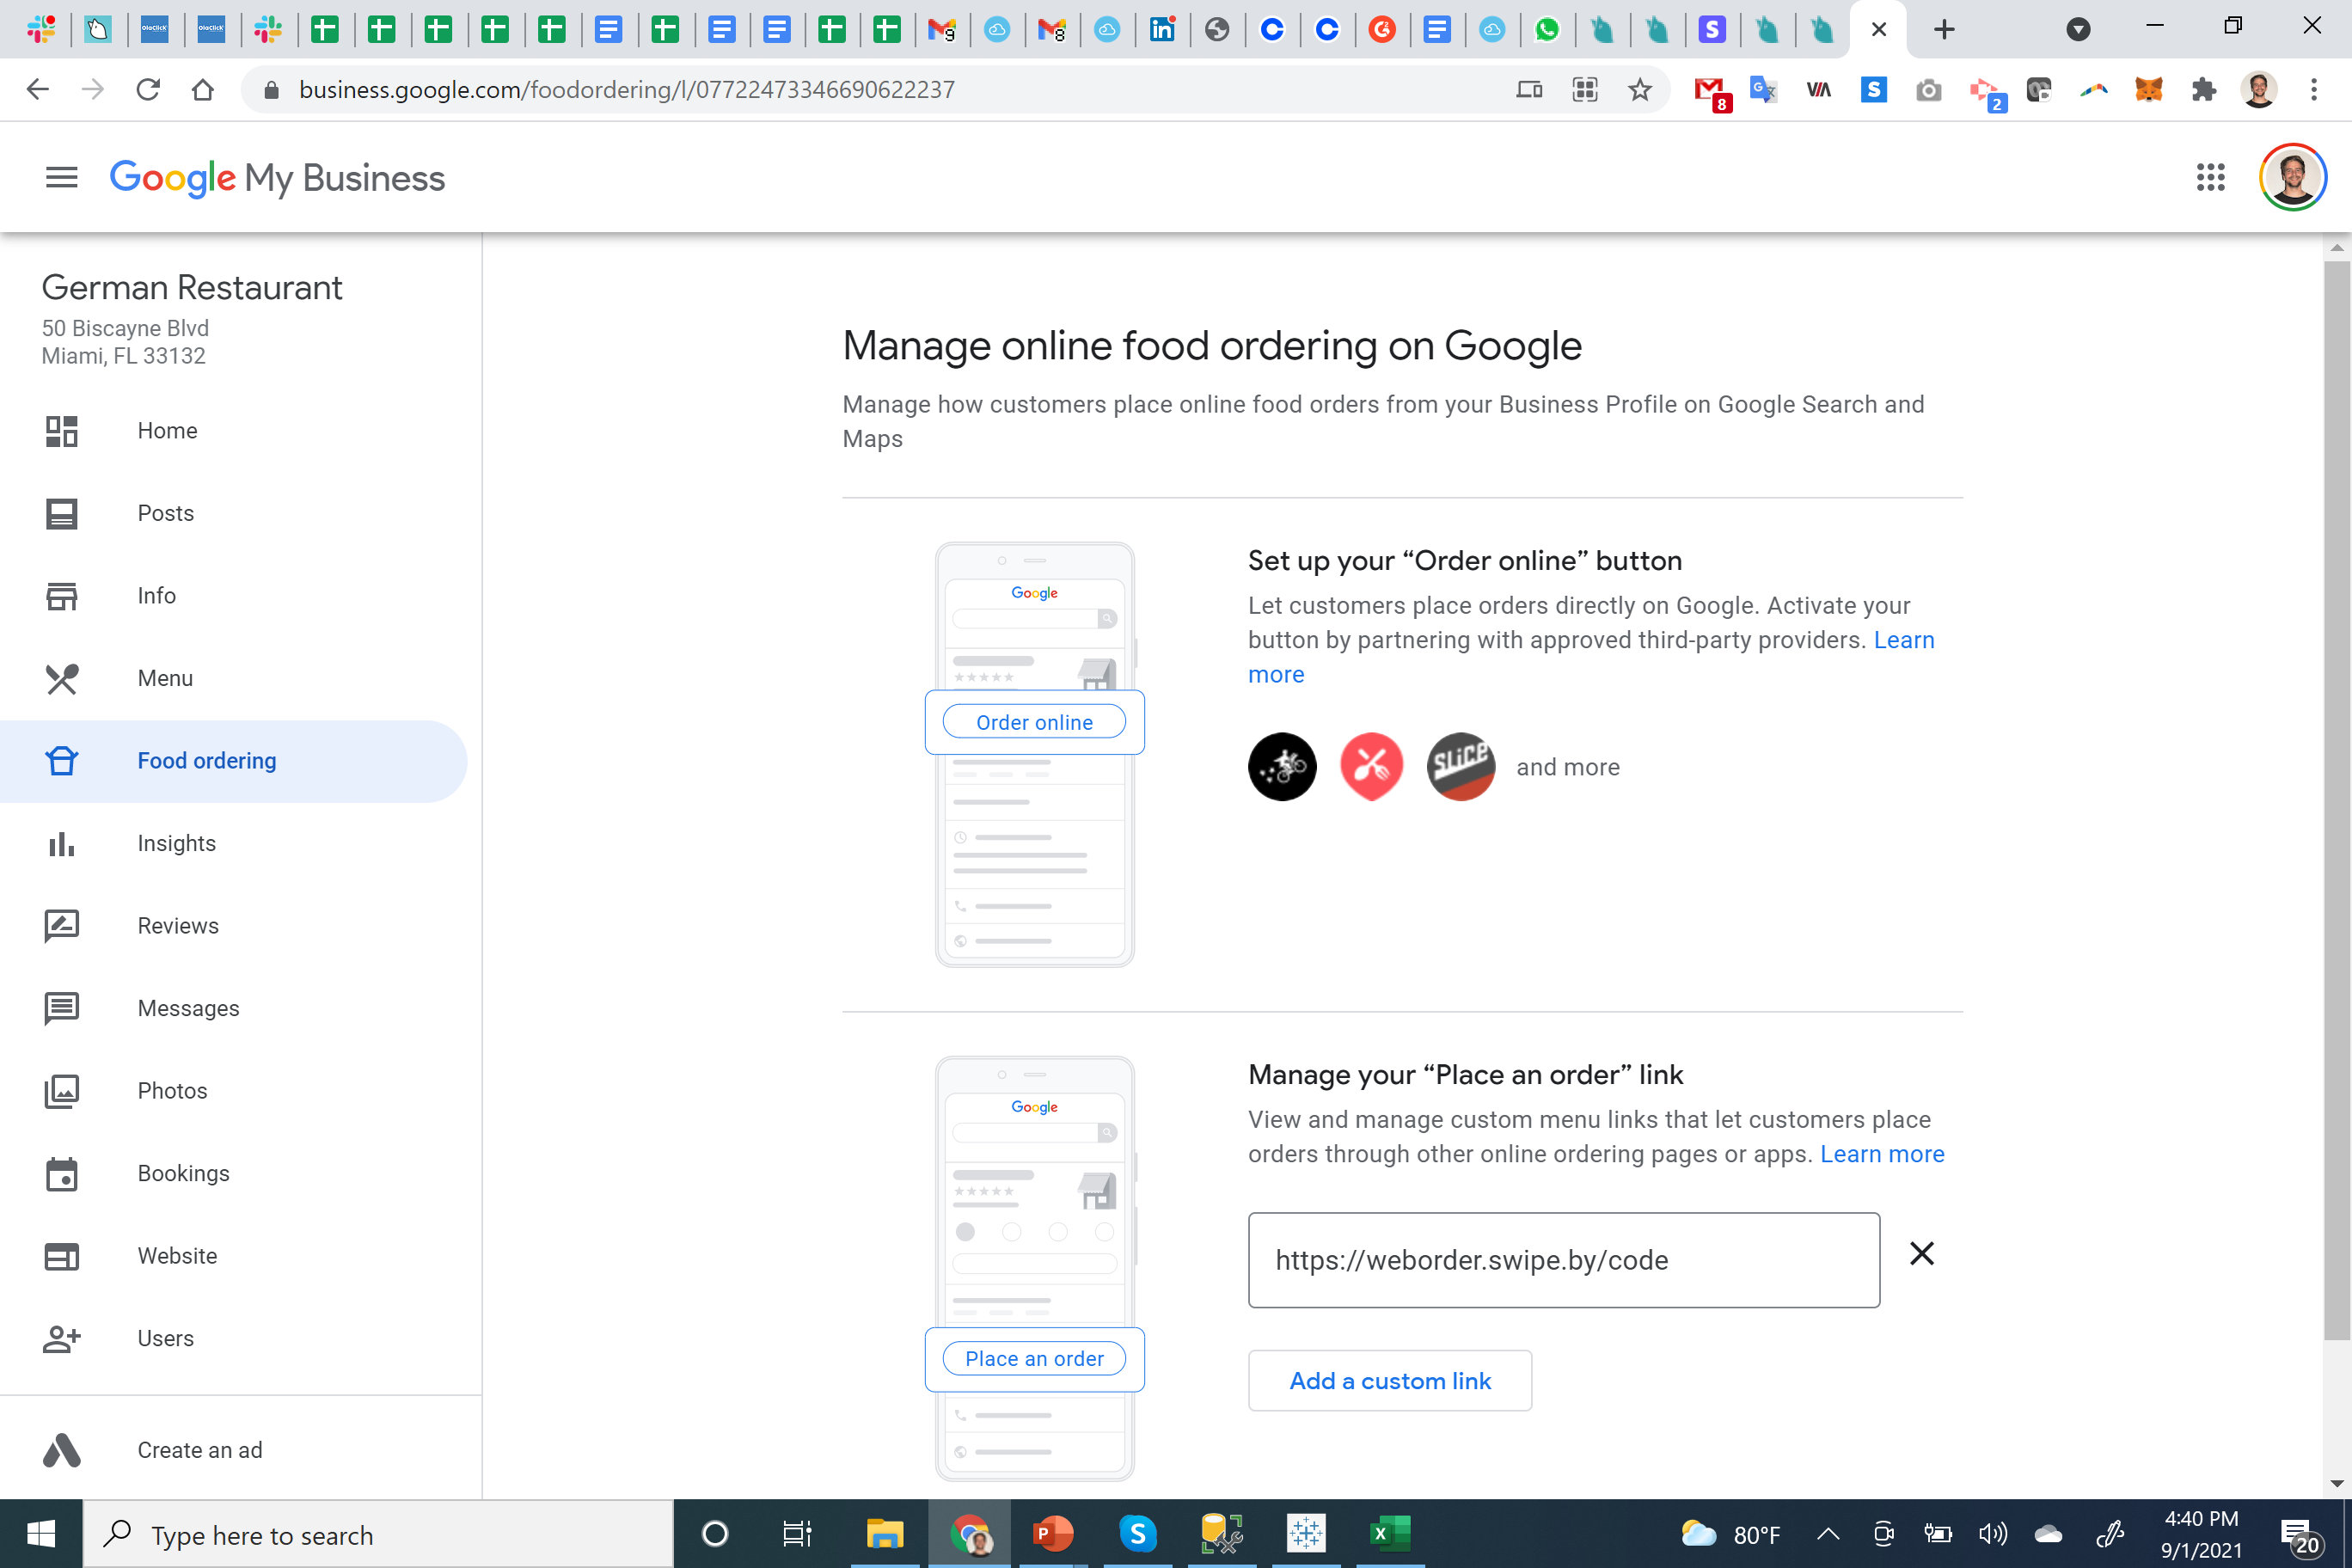Click the Photos icon in sidebar
2352x1568 pixels.
[61, 1091]
